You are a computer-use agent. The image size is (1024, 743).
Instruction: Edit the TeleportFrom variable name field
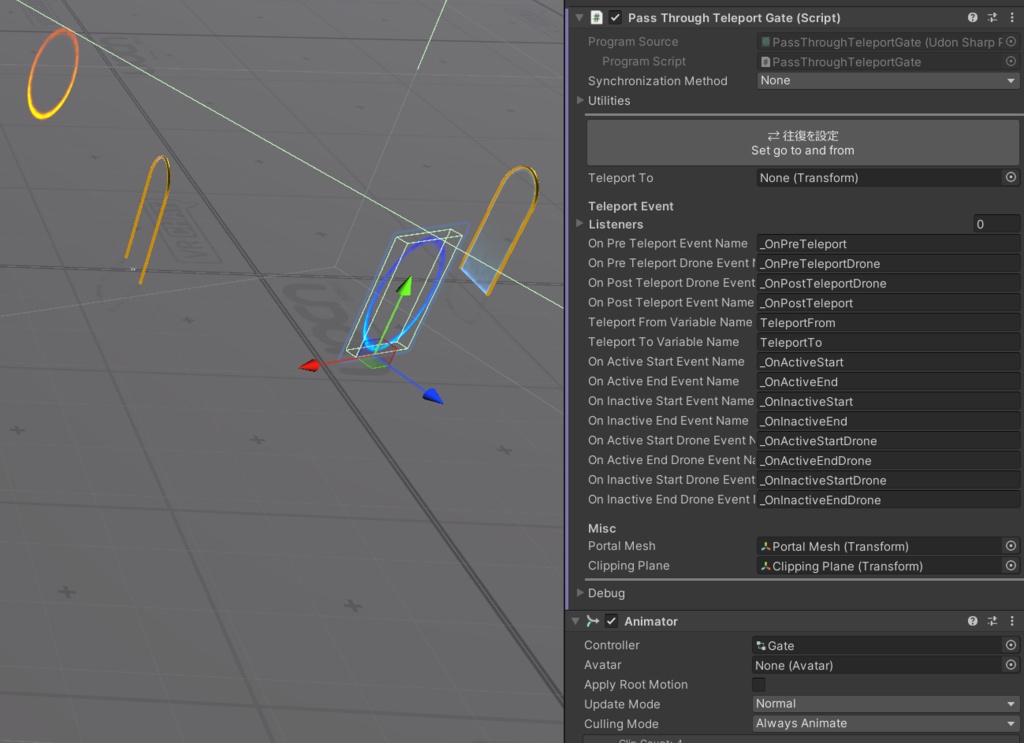point(888,322)
